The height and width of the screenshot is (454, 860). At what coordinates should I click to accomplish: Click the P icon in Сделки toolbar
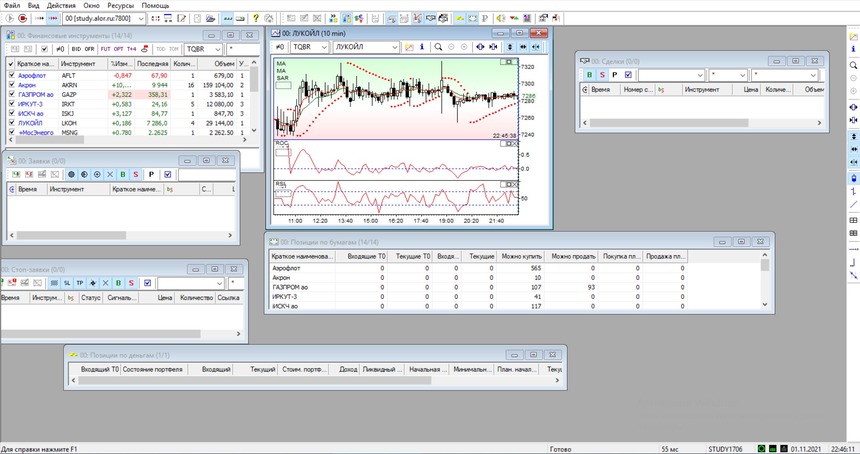pyautogui.click(x=615, y=75)
